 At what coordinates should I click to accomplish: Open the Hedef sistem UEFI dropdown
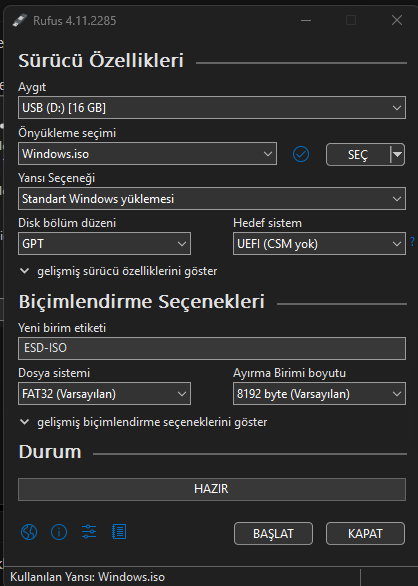pyautogui.click(x=319, y=244)
